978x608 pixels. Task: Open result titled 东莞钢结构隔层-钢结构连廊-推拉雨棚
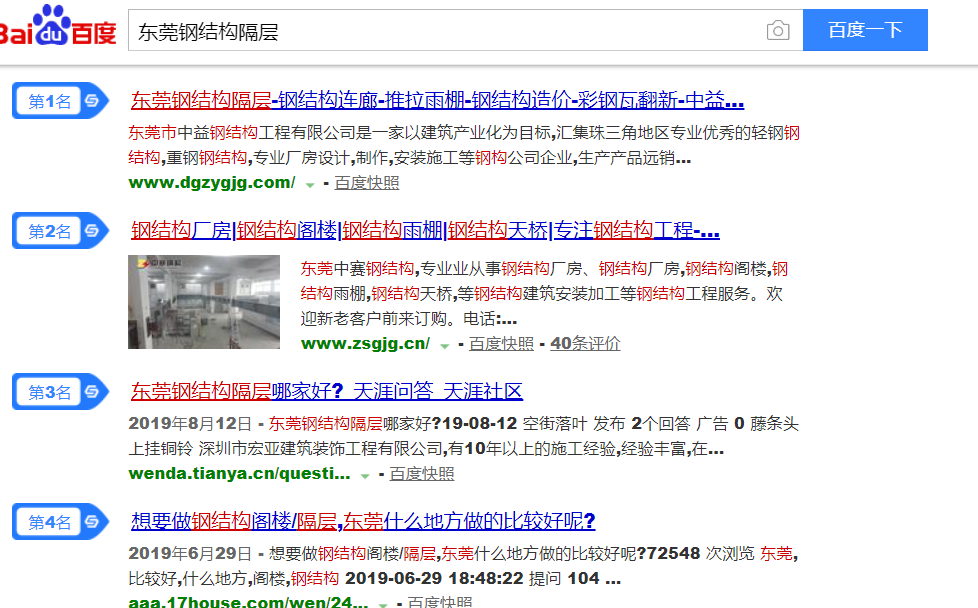pyautogui.click(x=437, y=100)
